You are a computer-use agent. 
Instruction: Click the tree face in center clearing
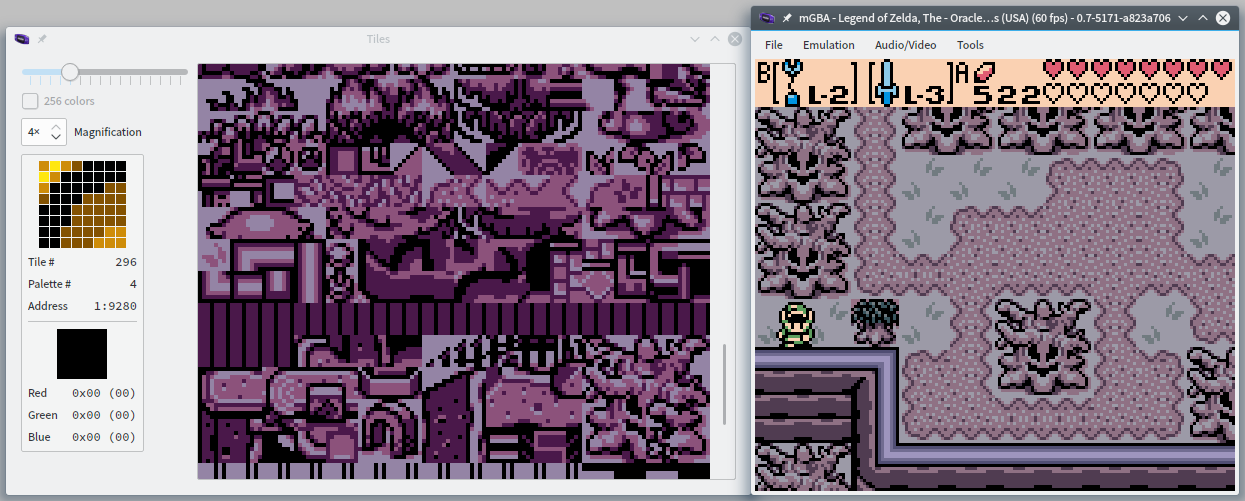[x=1042, y=346]
